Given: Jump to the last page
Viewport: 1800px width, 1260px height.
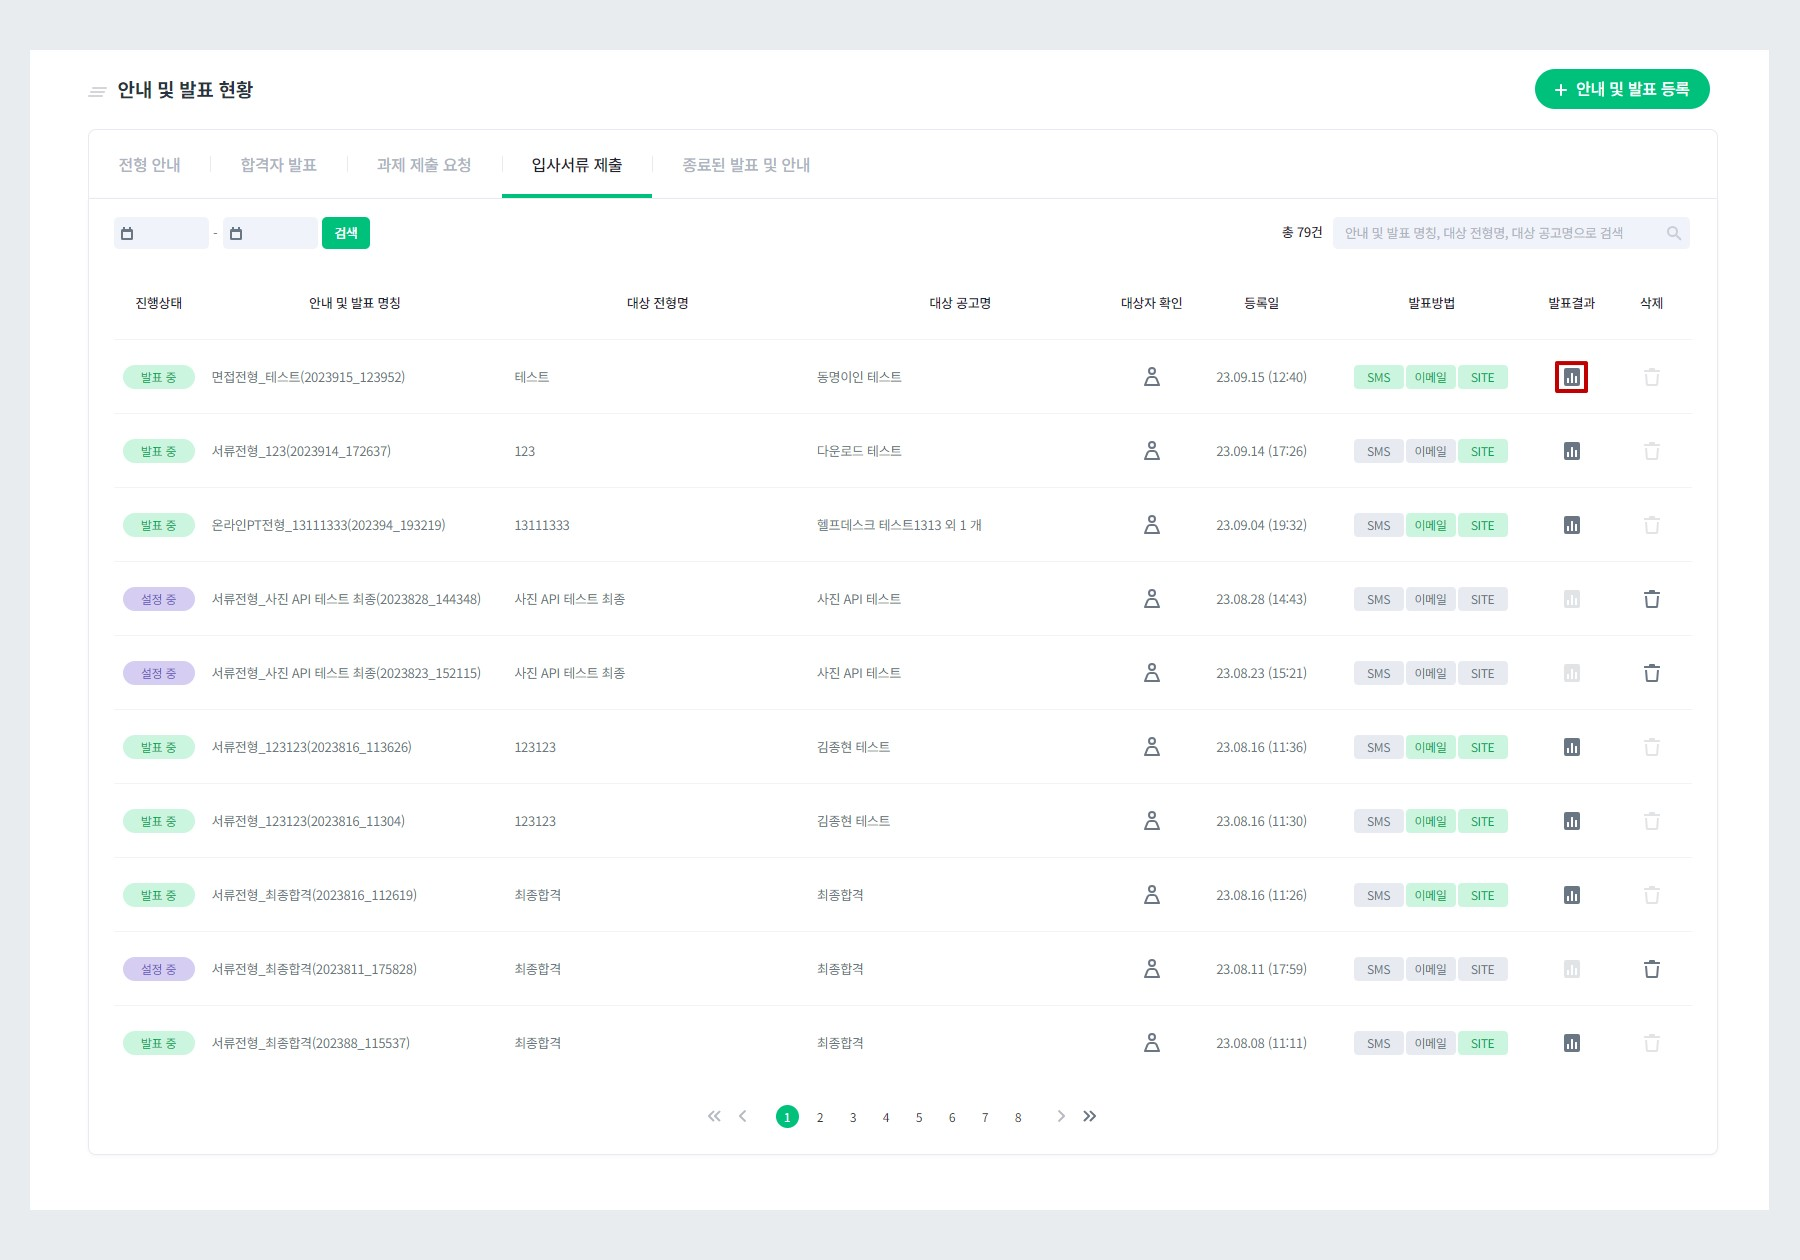Looking at the screenshot, I should coord(1090,1116).
